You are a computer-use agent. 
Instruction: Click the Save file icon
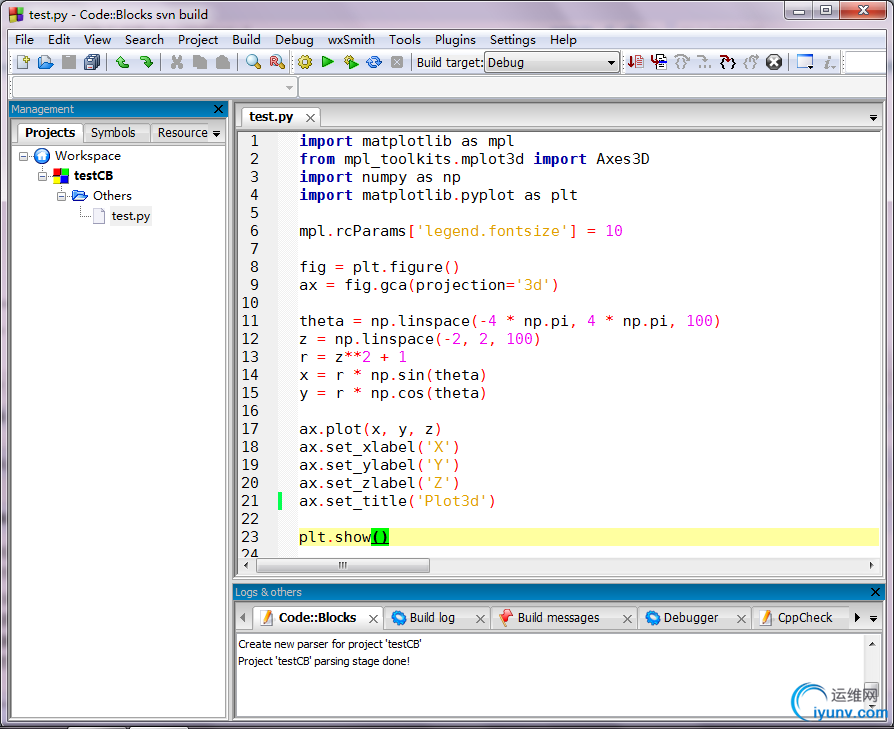coord(69,62)
